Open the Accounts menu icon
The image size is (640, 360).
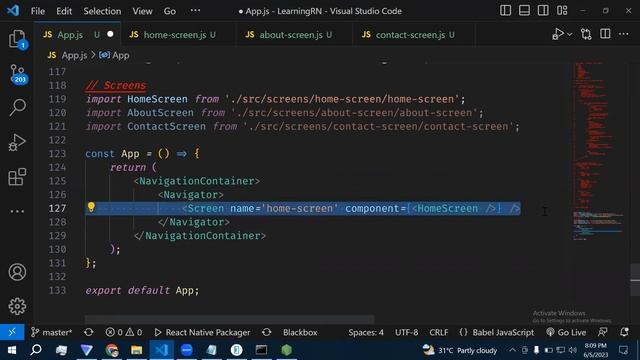(x=17, y=272)
